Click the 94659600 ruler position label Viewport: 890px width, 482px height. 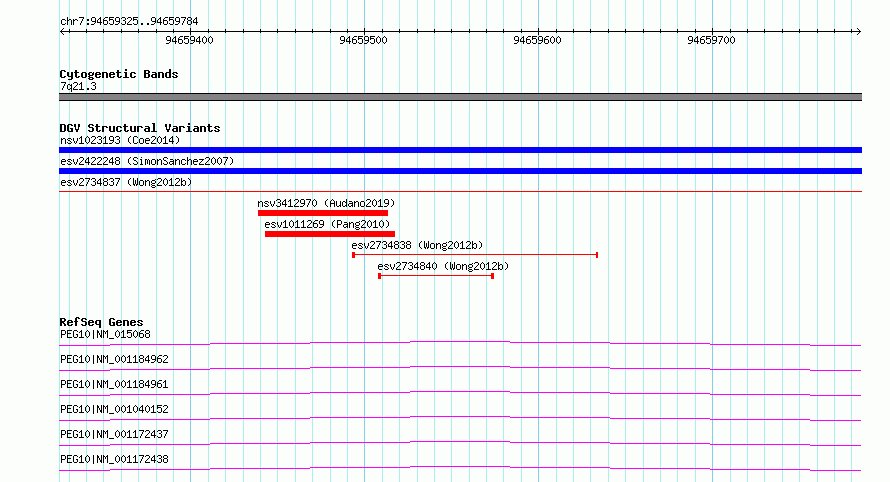[x=537, y=40]
